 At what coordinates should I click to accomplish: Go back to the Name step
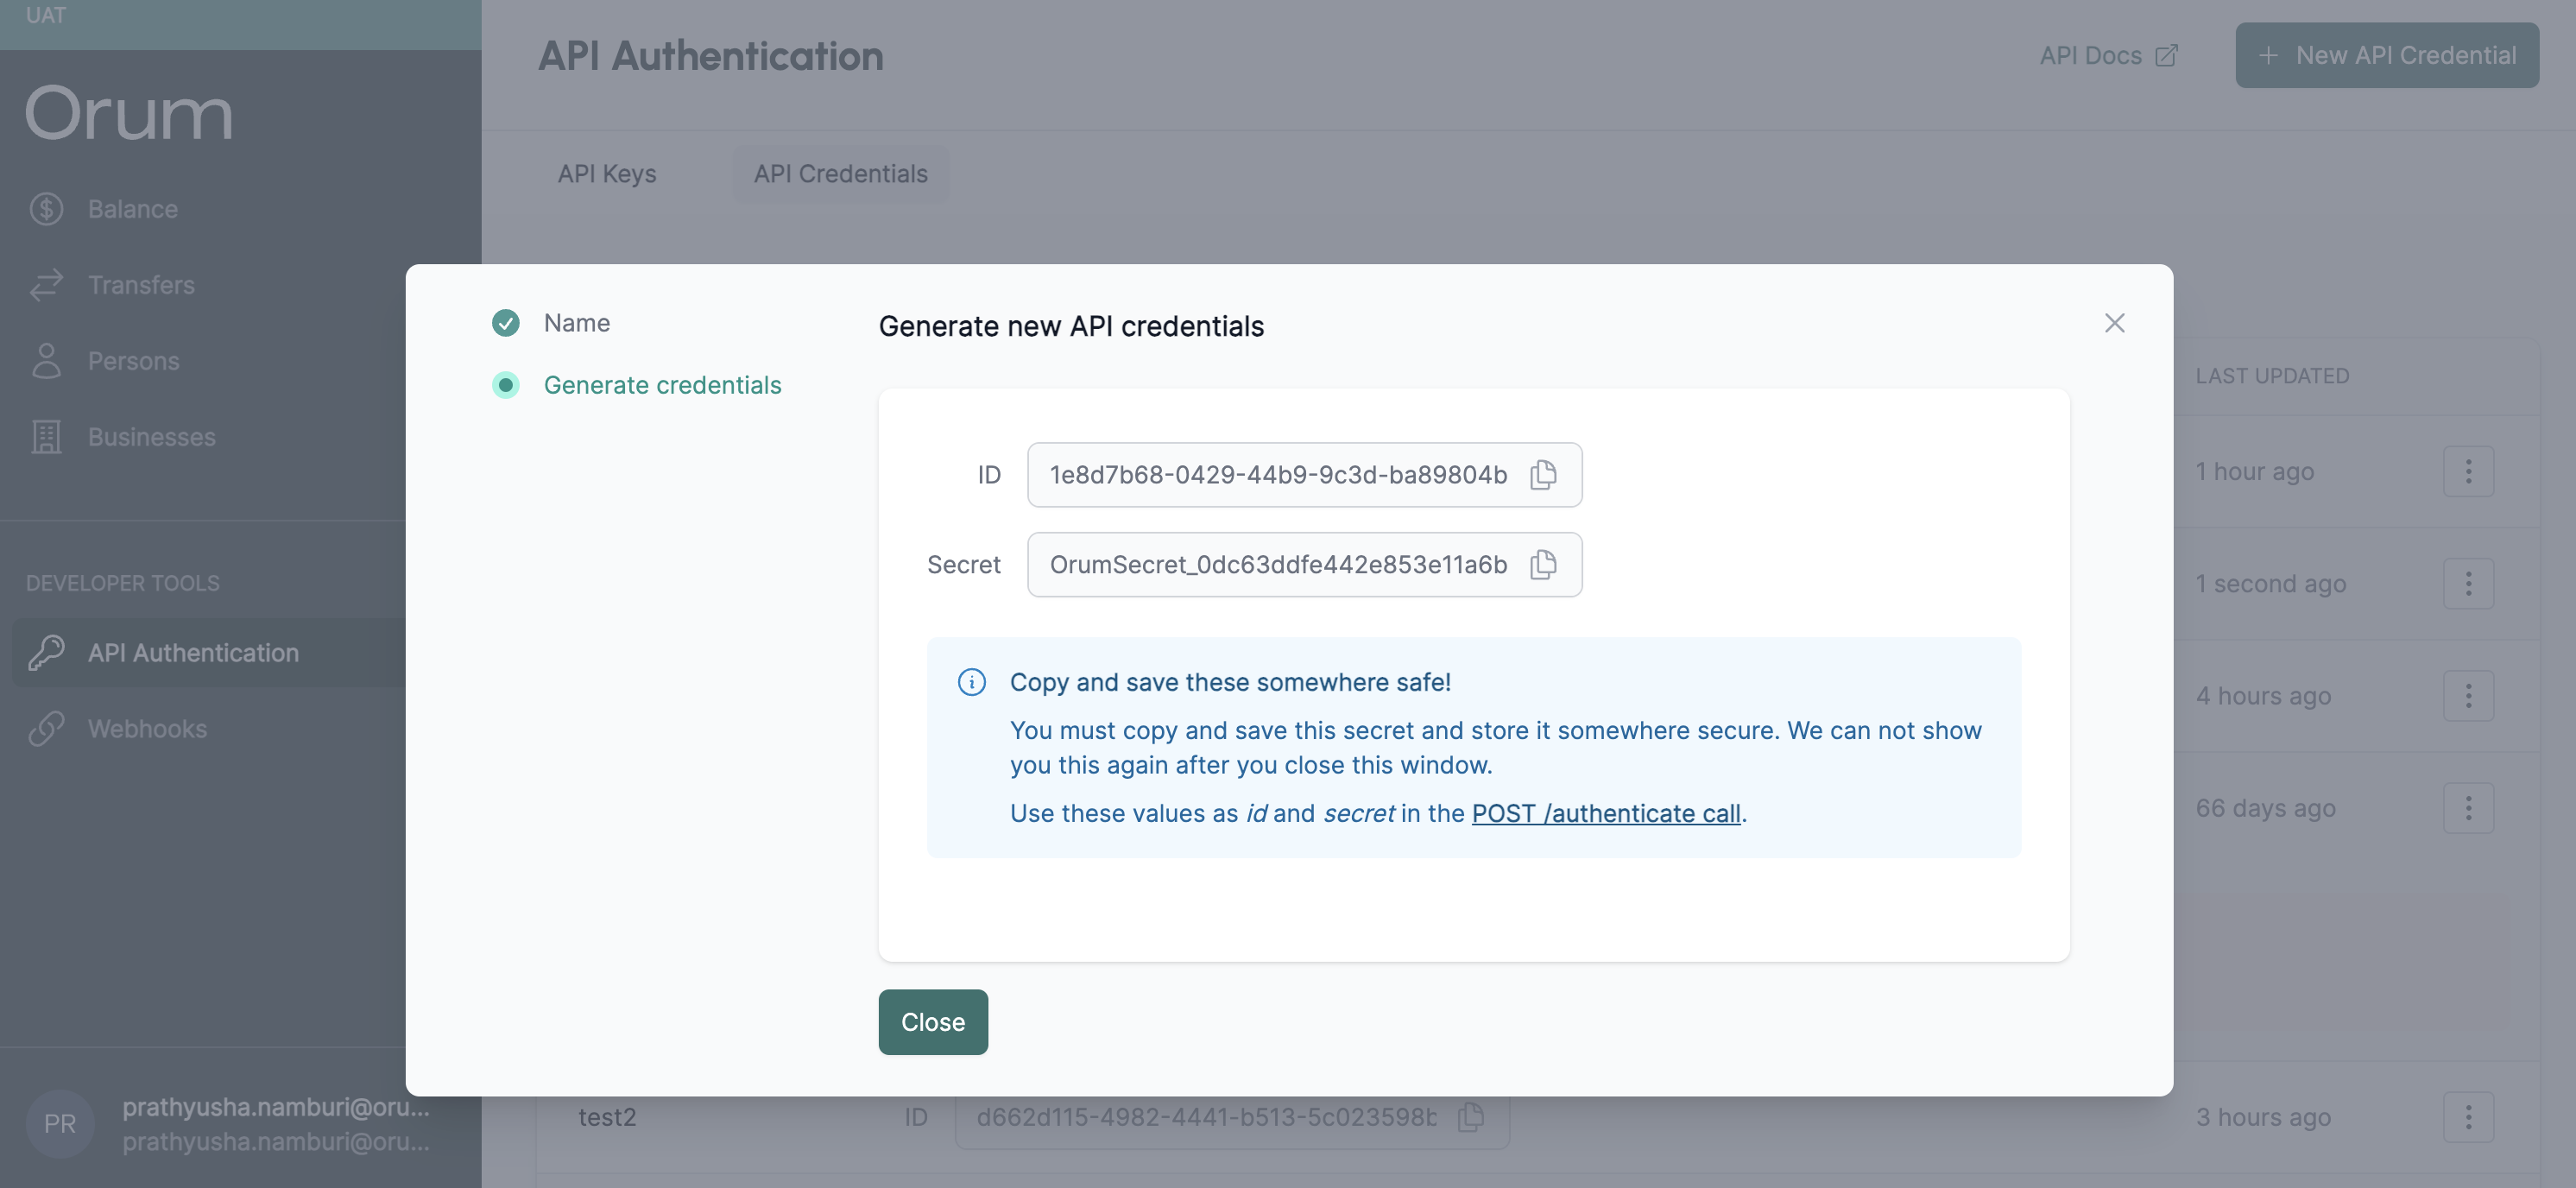[576, 323]
